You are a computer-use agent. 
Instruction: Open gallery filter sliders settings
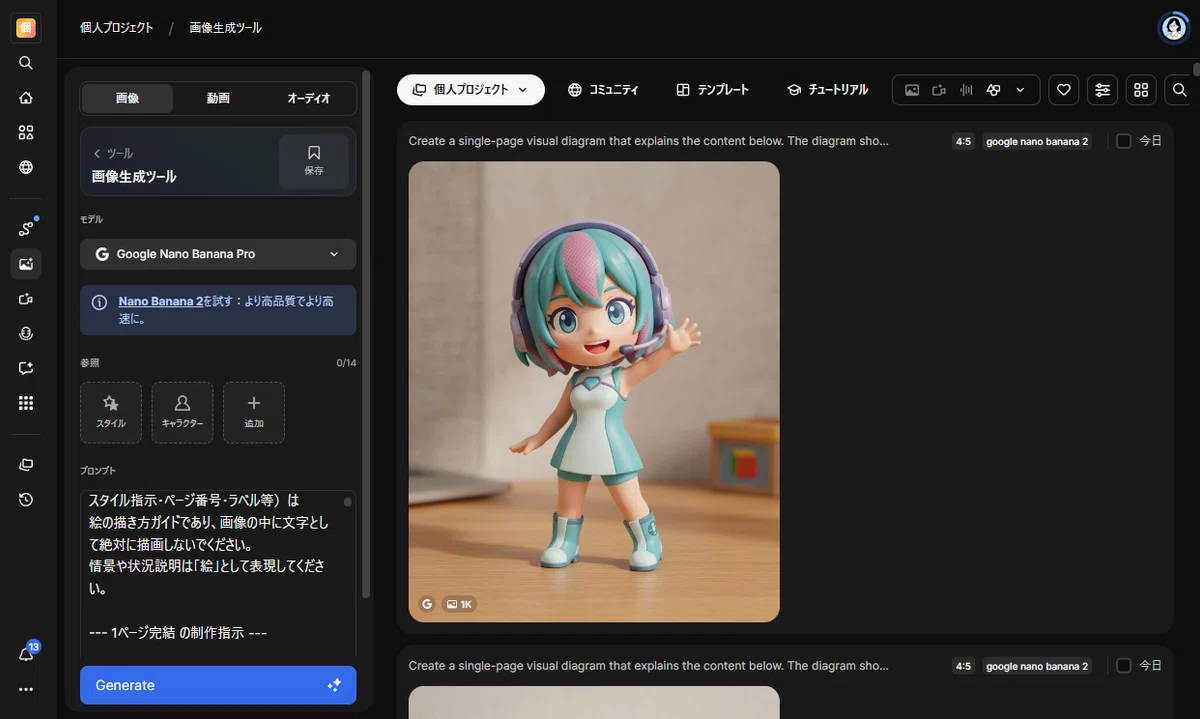[1102, 90]
